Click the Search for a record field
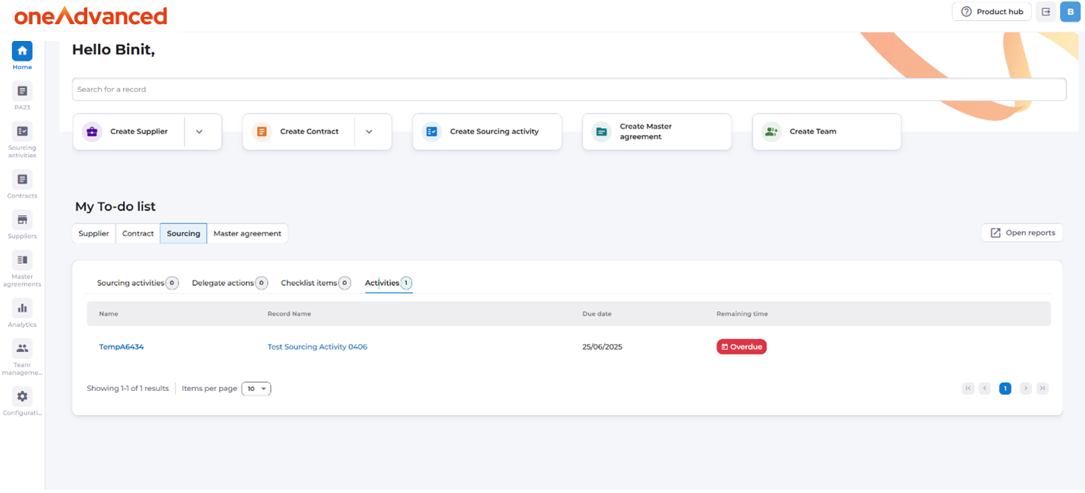1085x493 pixels. (569, 89)
